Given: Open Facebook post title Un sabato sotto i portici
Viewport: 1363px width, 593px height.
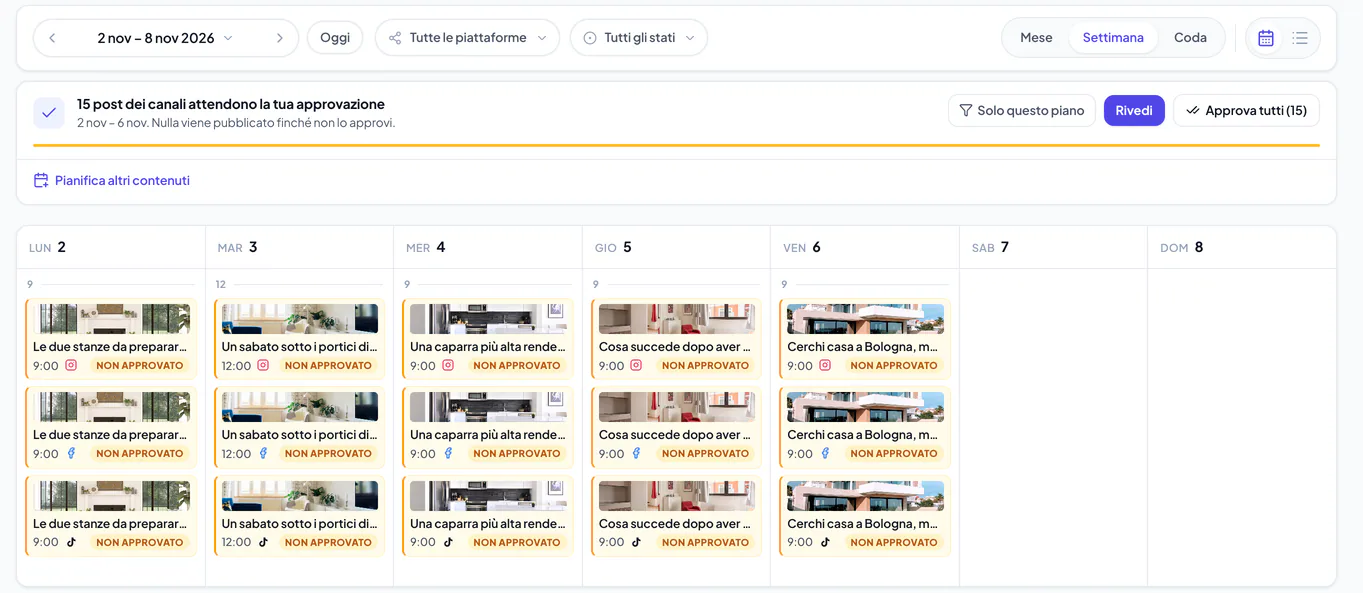Looking at the screenshot, I should (300, 435).
